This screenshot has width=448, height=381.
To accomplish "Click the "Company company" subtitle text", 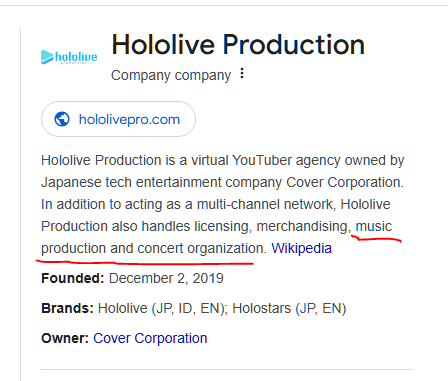I will (171, 75).
